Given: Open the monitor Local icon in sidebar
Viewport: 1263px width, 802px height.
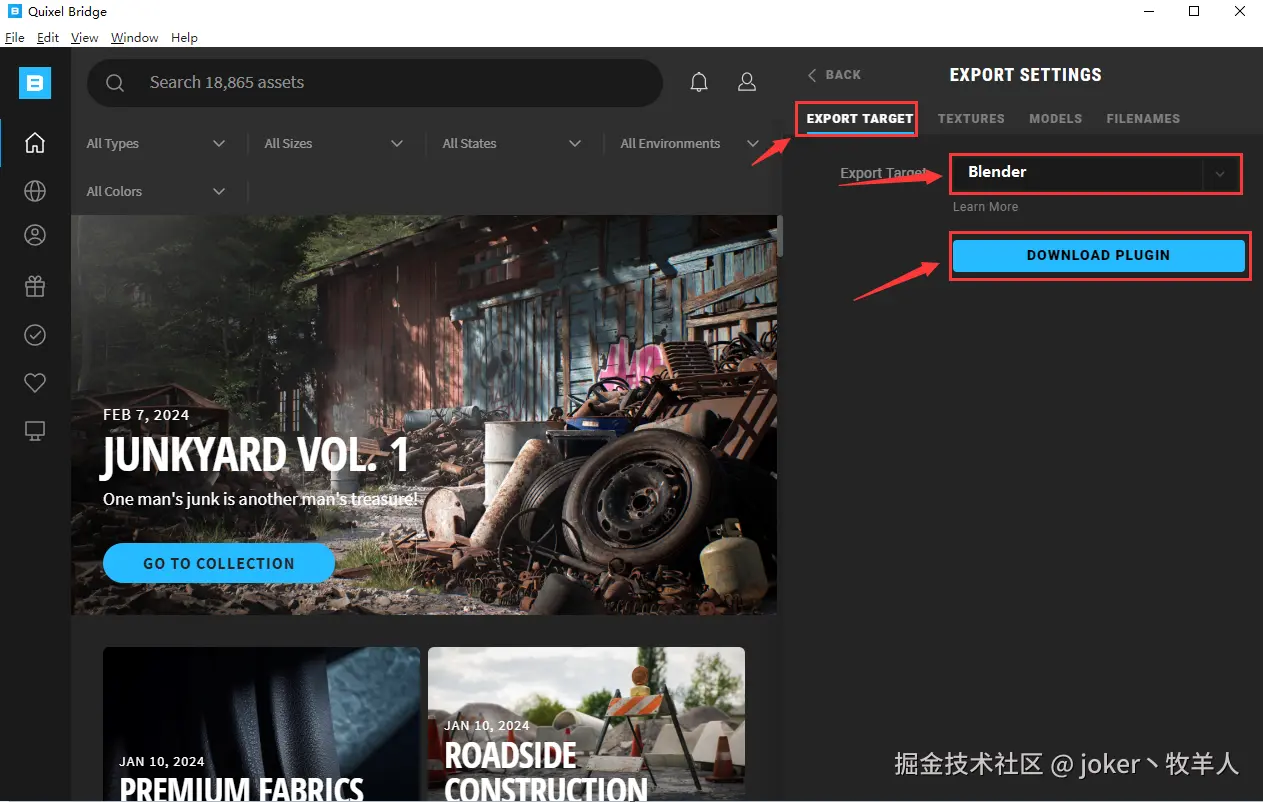Looking at the screenshot, I should [35, 431].
